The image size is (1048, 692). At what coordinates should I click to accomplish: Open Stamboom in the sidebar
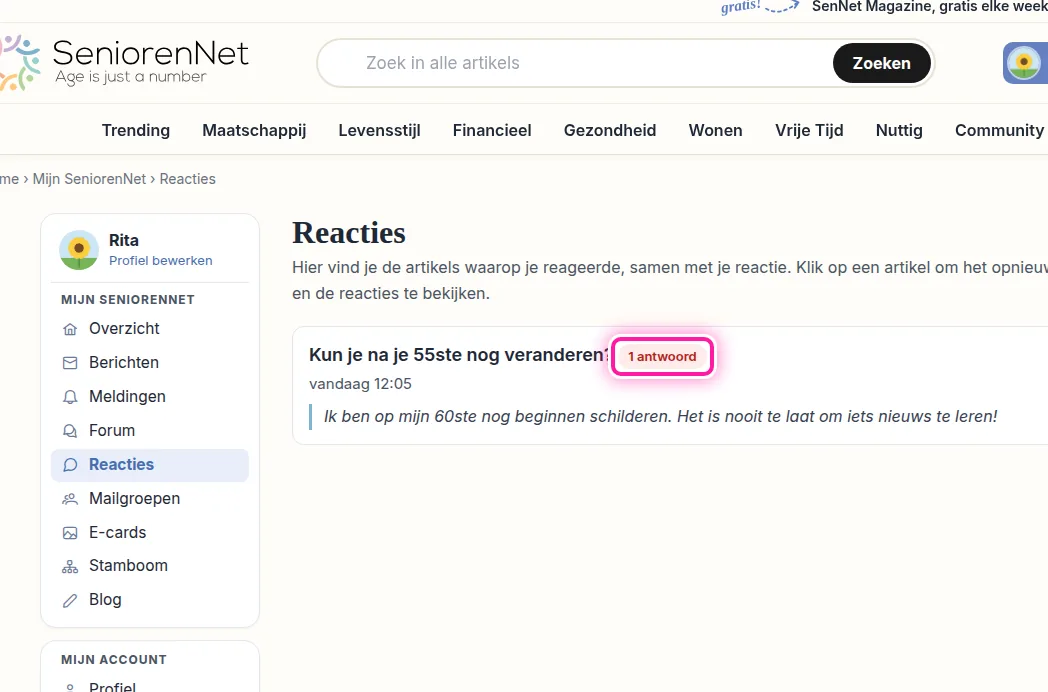[x=150, y=566]
